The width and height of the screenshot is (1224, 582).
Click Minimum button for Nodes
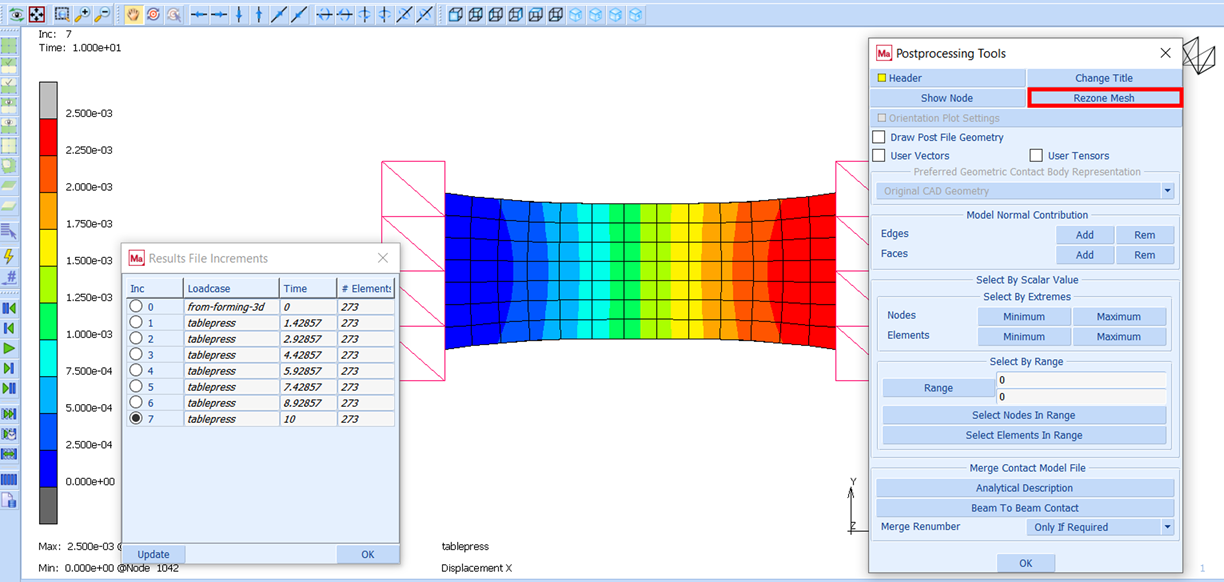pyautogui.click(x=1024, y=317)
